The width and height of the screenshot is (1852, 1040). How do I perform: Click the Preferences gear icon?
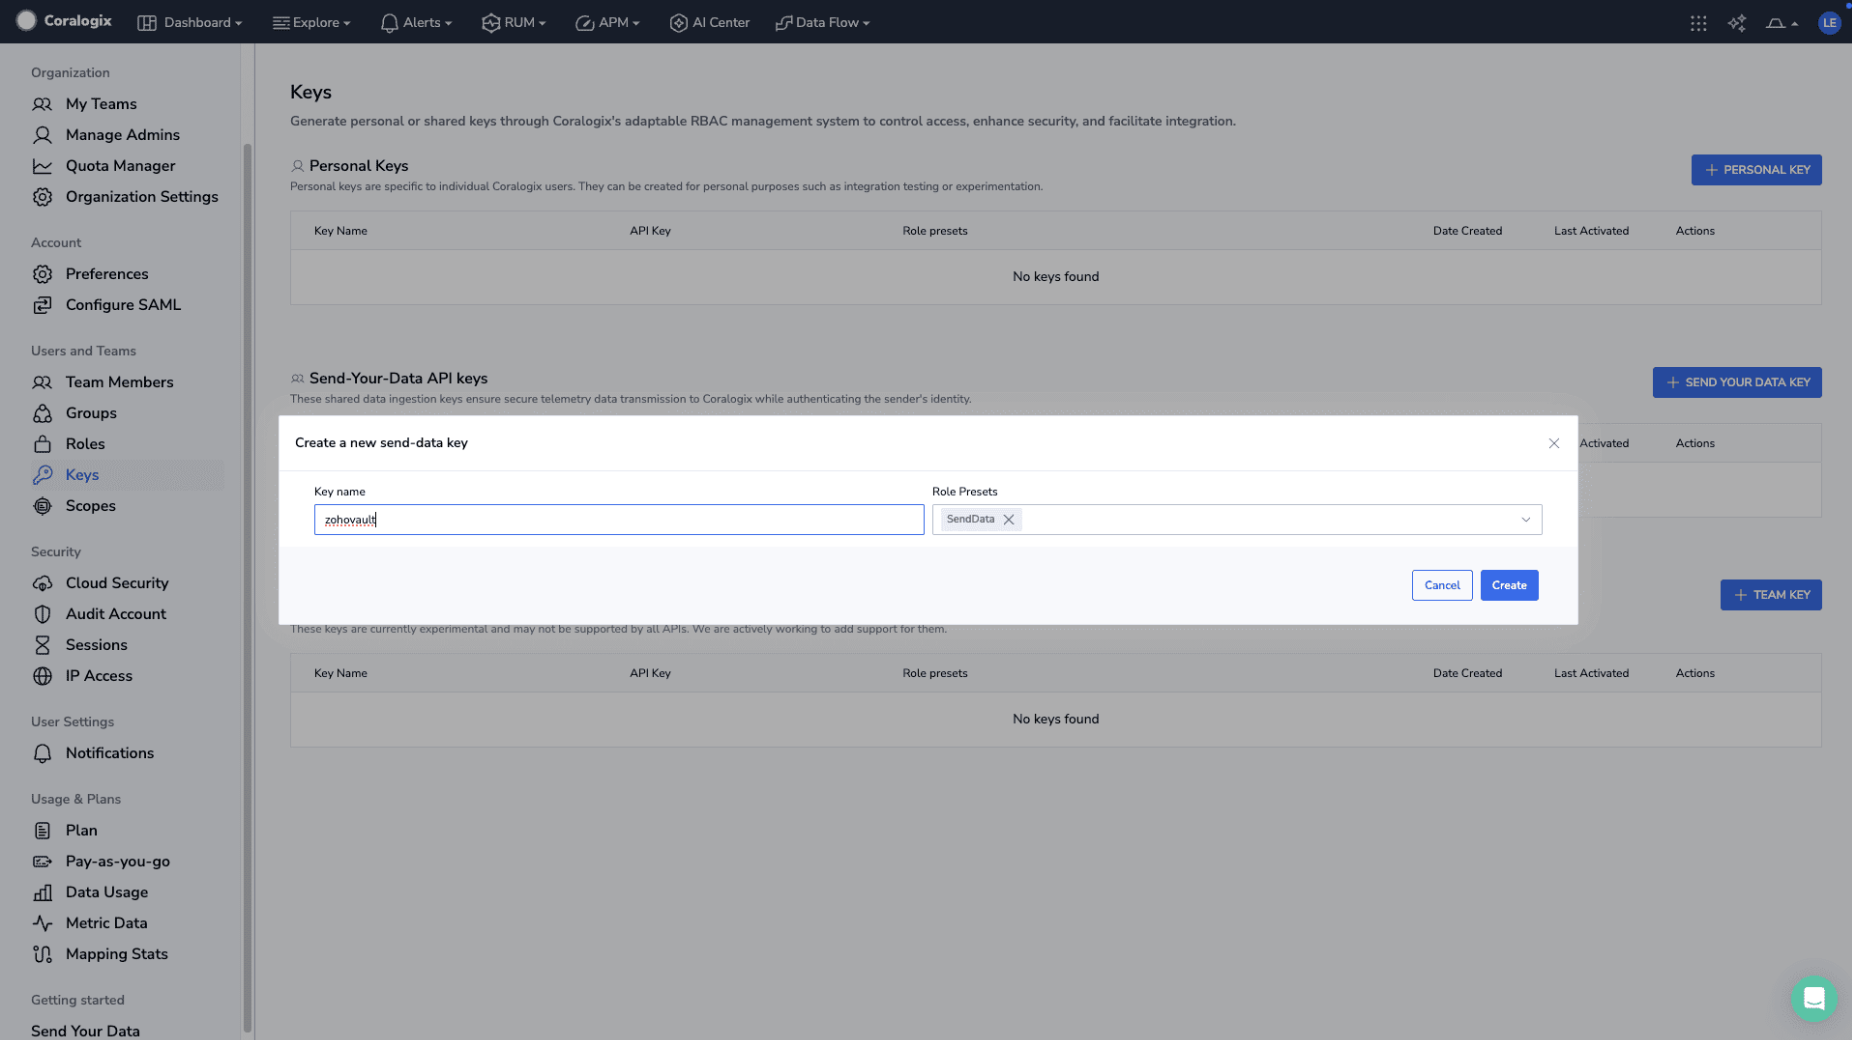(x=42, y=274)
